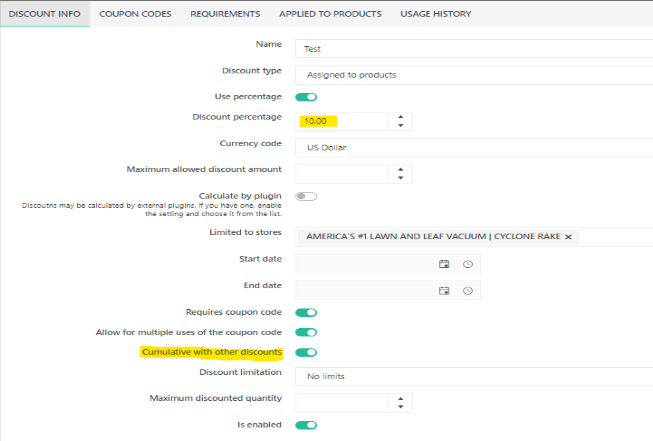Open the Start date calendar picker icon
Screen dimensions: 653x441
444,264
